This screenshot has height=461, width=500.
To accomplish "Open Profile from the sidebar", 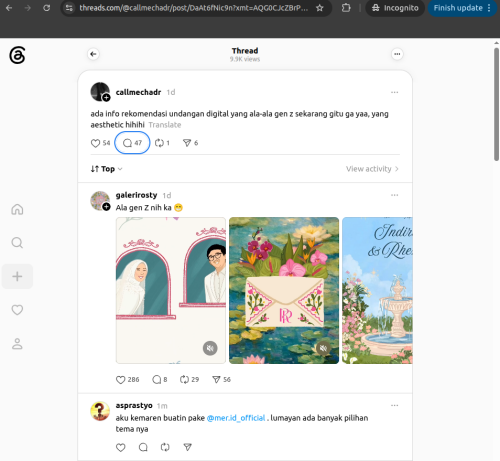I will [x=17, y=344].
